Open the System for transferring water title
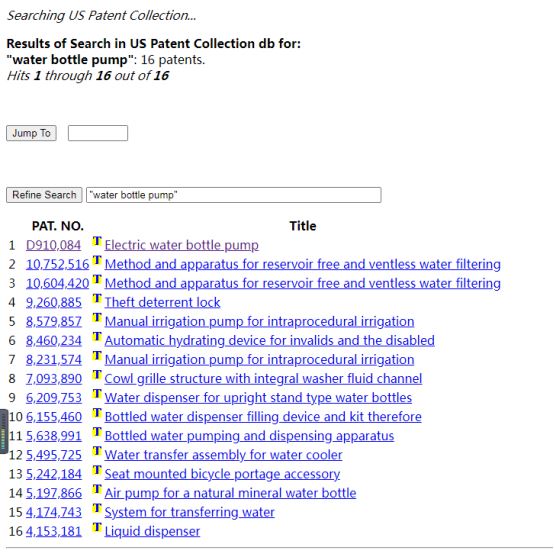This screenshot has width=554, height=557. 190,513
